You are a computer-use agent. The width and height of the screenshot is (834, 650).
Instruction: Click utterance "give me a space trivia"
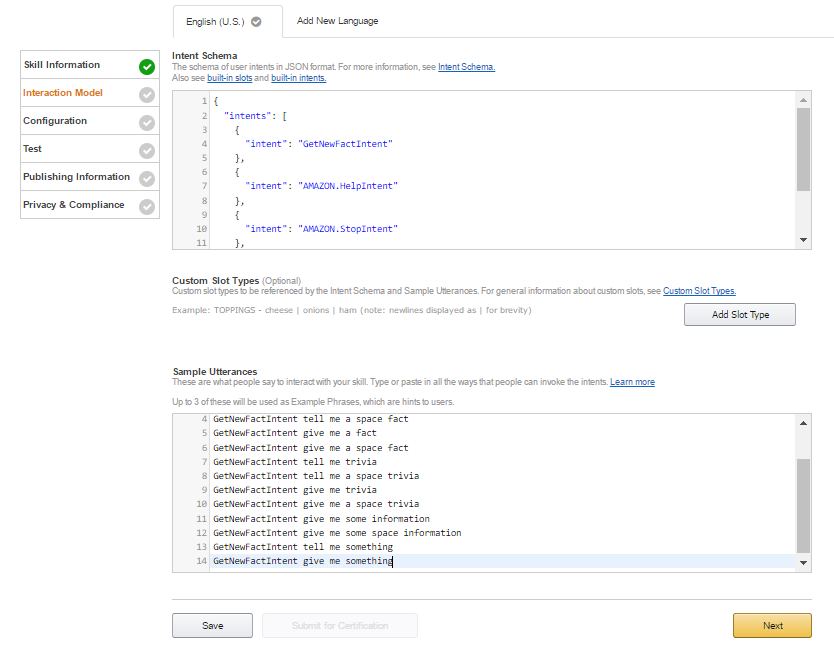[x=361, y=504]
